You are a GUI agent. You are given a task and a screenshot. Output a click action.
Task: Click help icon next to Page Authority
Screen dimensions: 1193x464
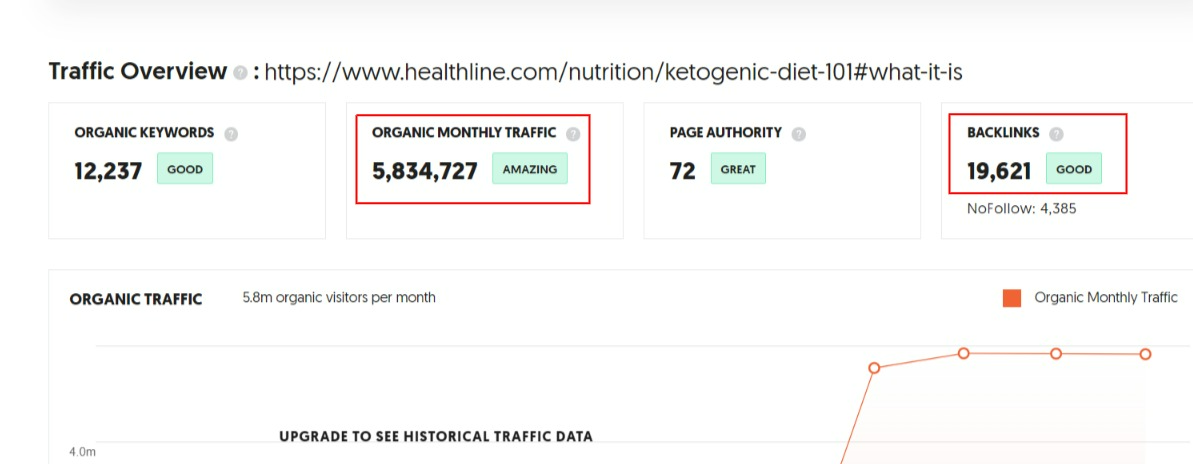798,134
